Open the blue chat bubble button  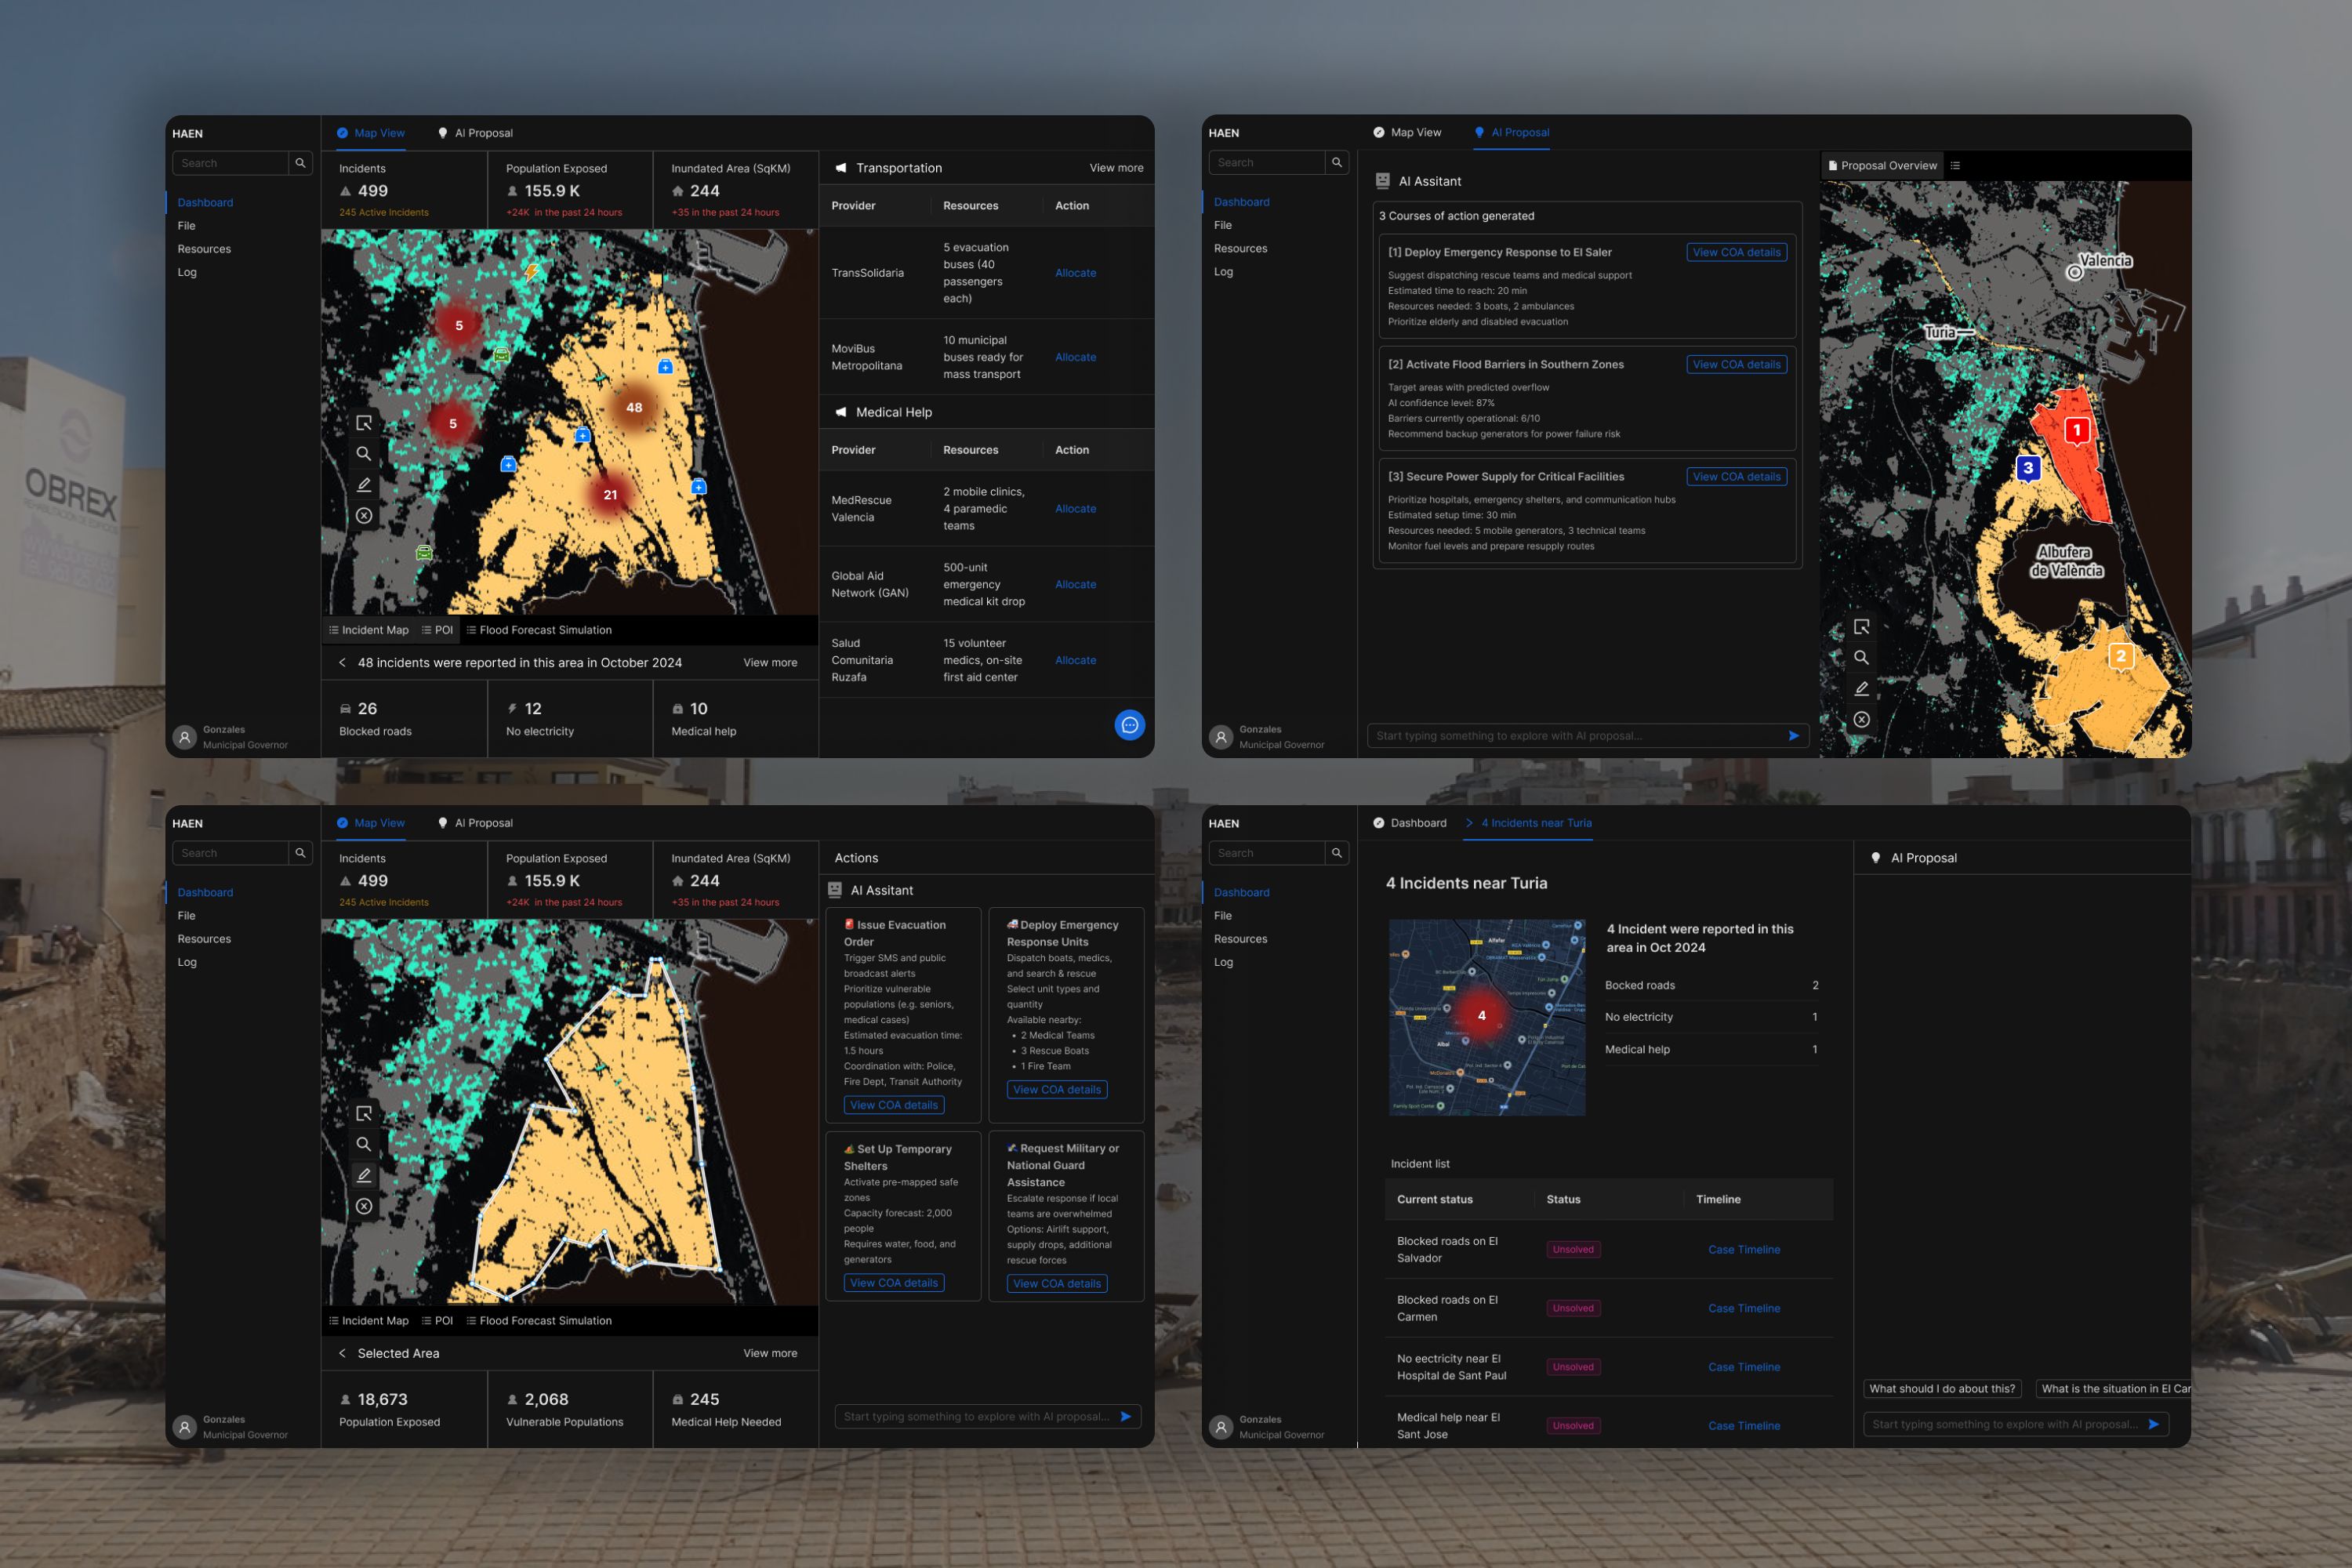point(1129,725)
